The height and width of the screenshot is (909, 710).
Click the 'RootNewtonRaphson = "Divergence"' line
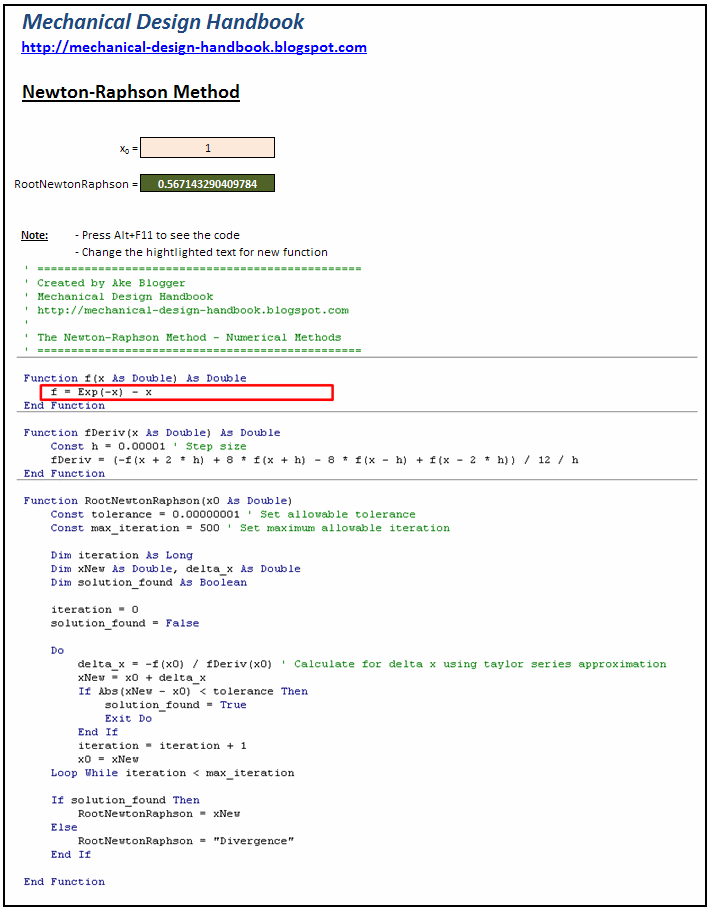point(186,841)
